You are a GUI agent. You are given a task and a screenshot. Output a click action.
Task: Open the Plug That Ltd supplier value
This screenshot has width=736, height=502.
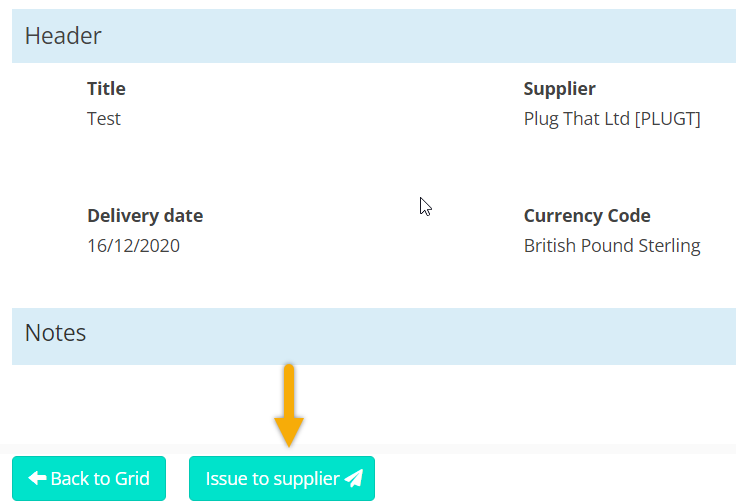[x=577, y=119]
